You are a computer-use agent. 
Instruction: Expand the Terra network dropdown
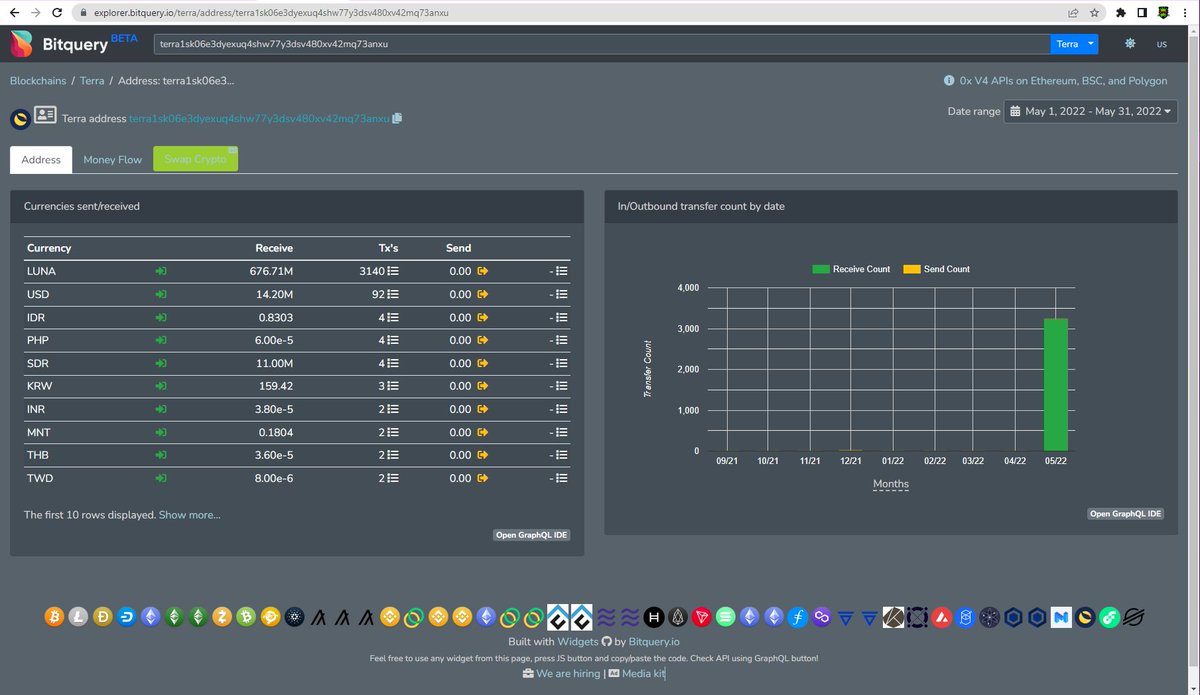point(1075,44)
